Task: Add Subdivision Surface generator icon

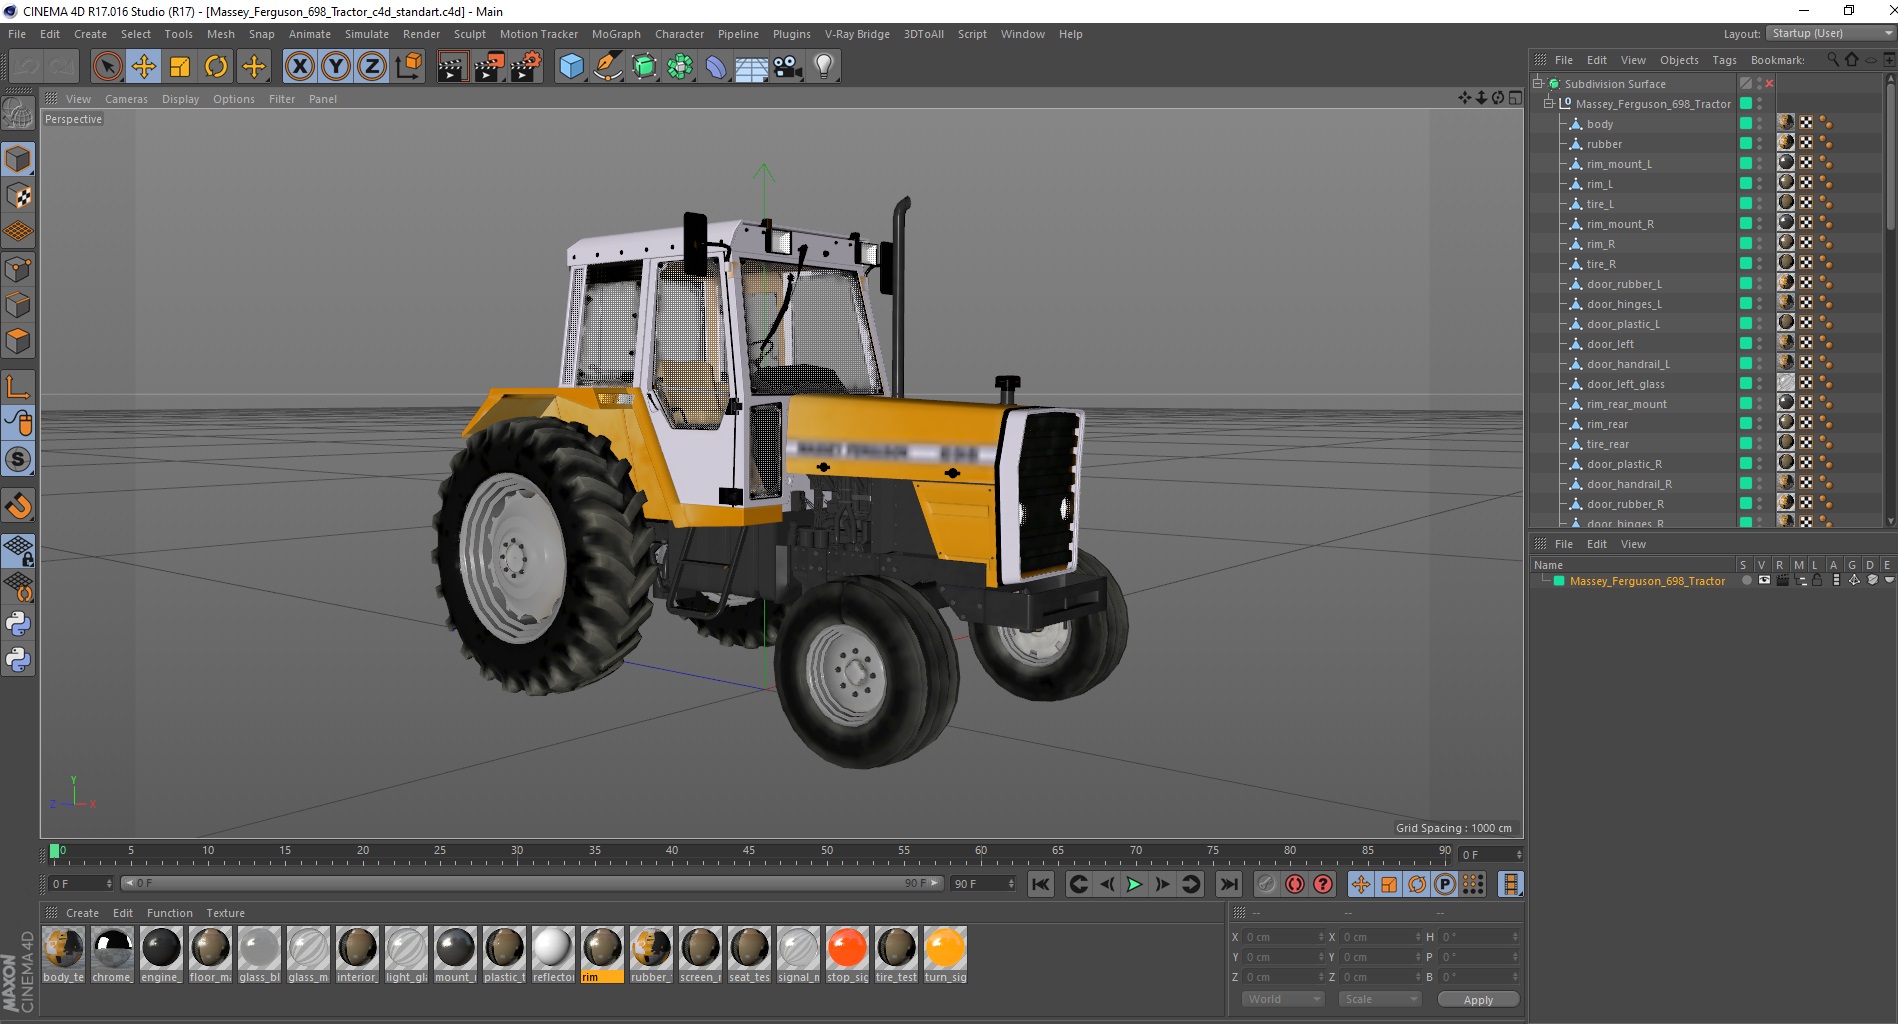Action: pyautogui.click(x=644, y=67)
